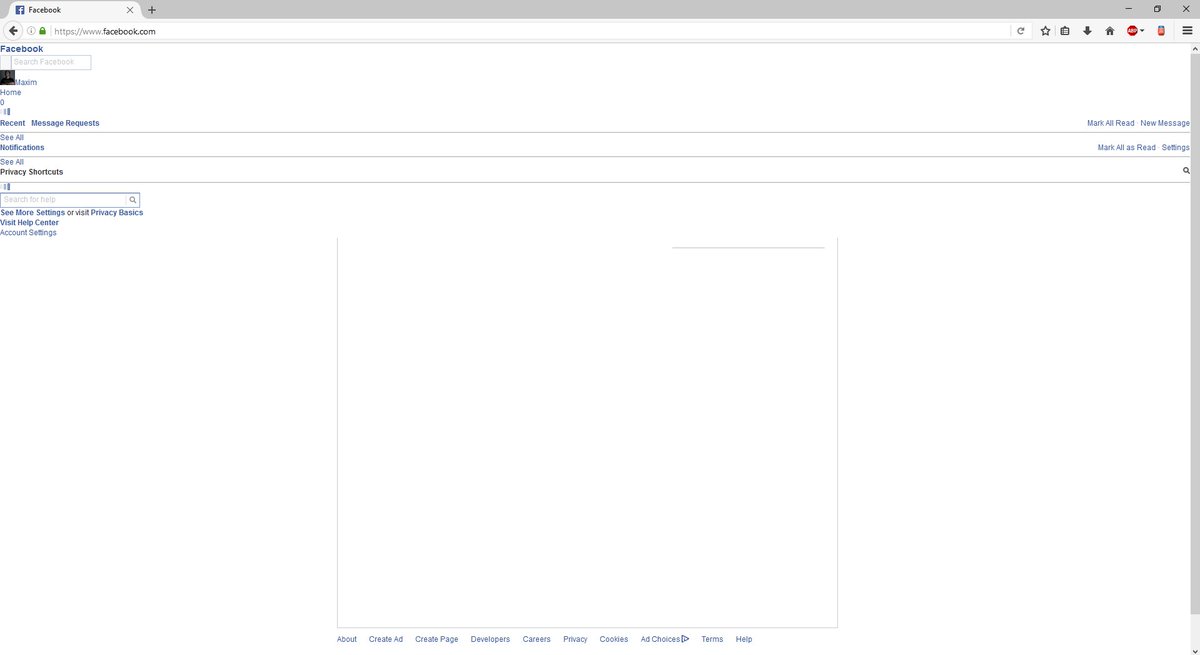
Task: Reload the page with the refresh icon
Action: [x=1021, y=31]
